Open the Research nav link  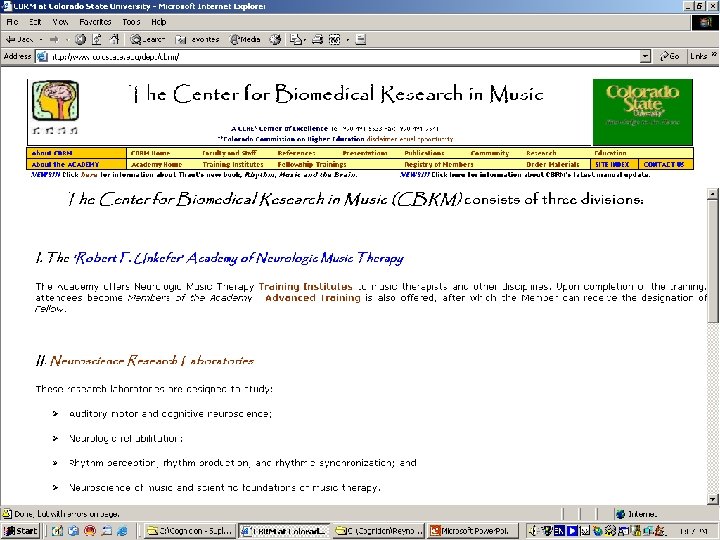(541, 153)
